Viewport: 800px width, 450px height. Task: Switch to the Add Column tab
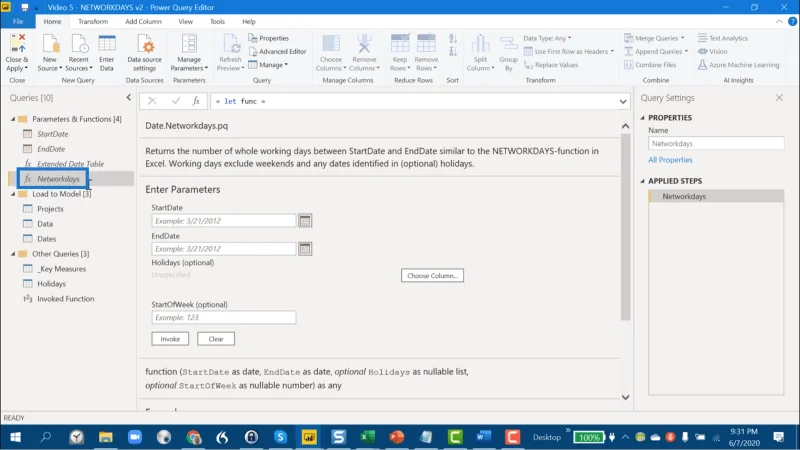tap(143, 21)
